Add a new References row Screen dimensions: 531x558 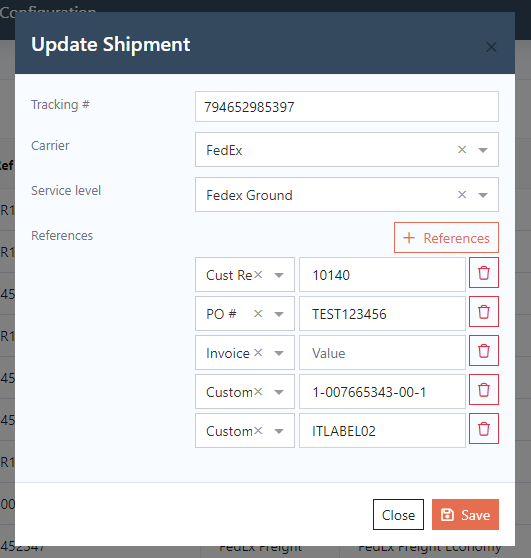(446, 238)
